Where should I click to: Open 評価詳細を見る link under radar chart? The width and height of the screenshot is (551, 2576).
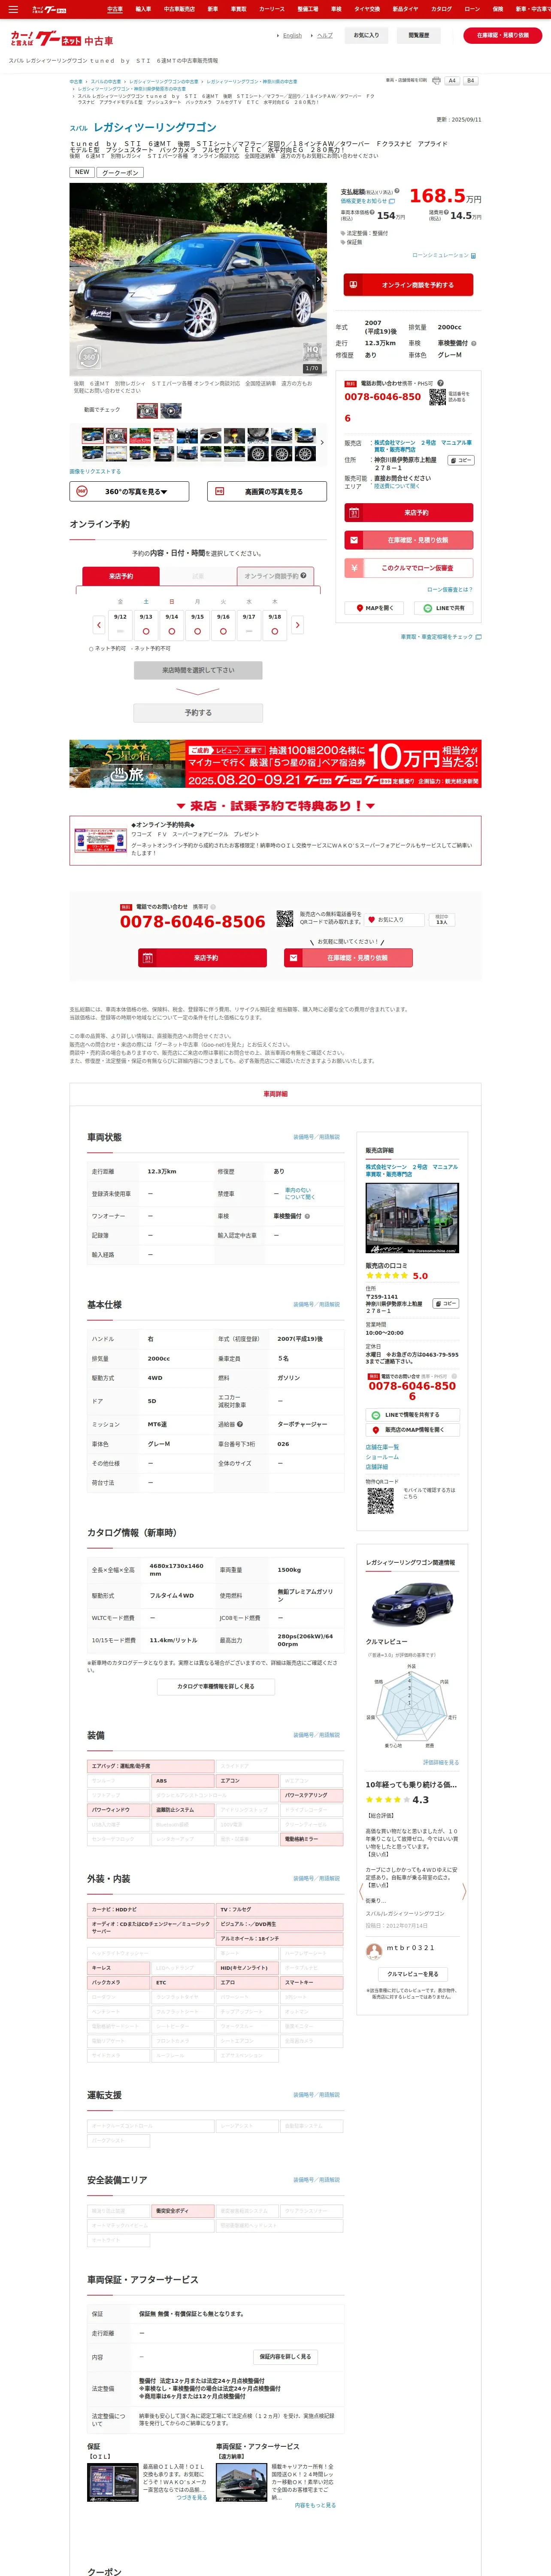click(441, 1762)
